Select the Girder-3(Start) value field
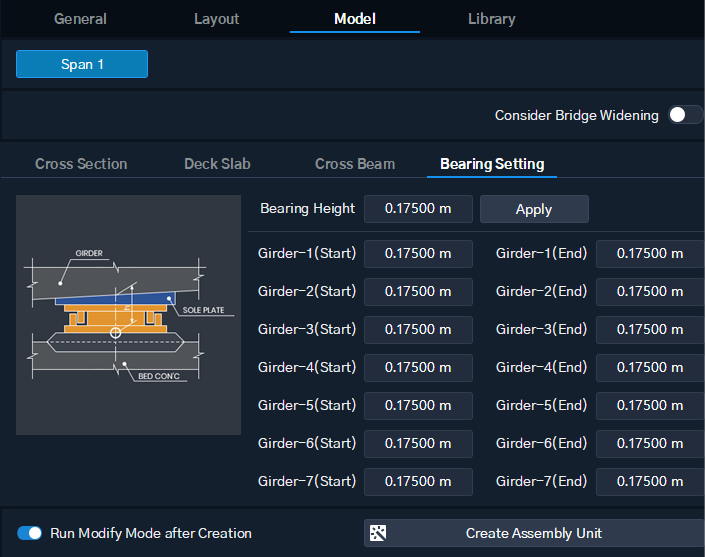705x557 pixels. [x=418, y=330]
